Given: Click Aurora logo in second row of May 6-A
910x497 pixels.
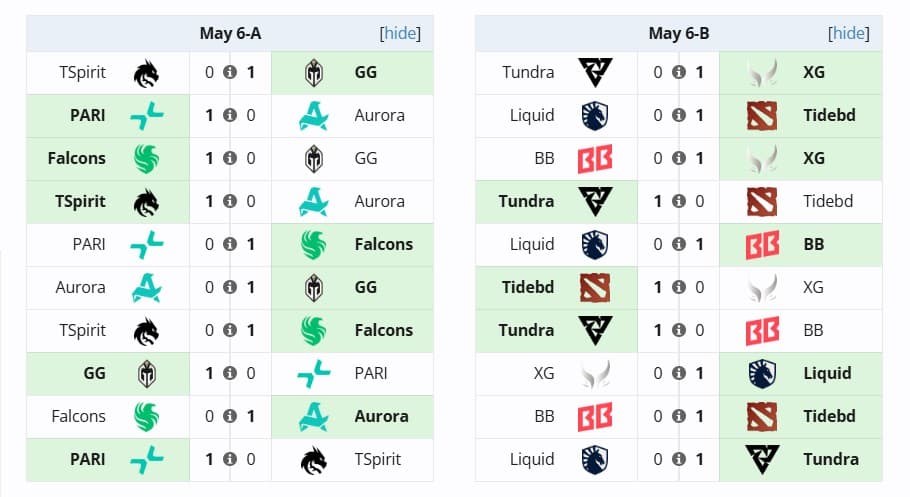Looking at the screenshot, I should 315,115.
